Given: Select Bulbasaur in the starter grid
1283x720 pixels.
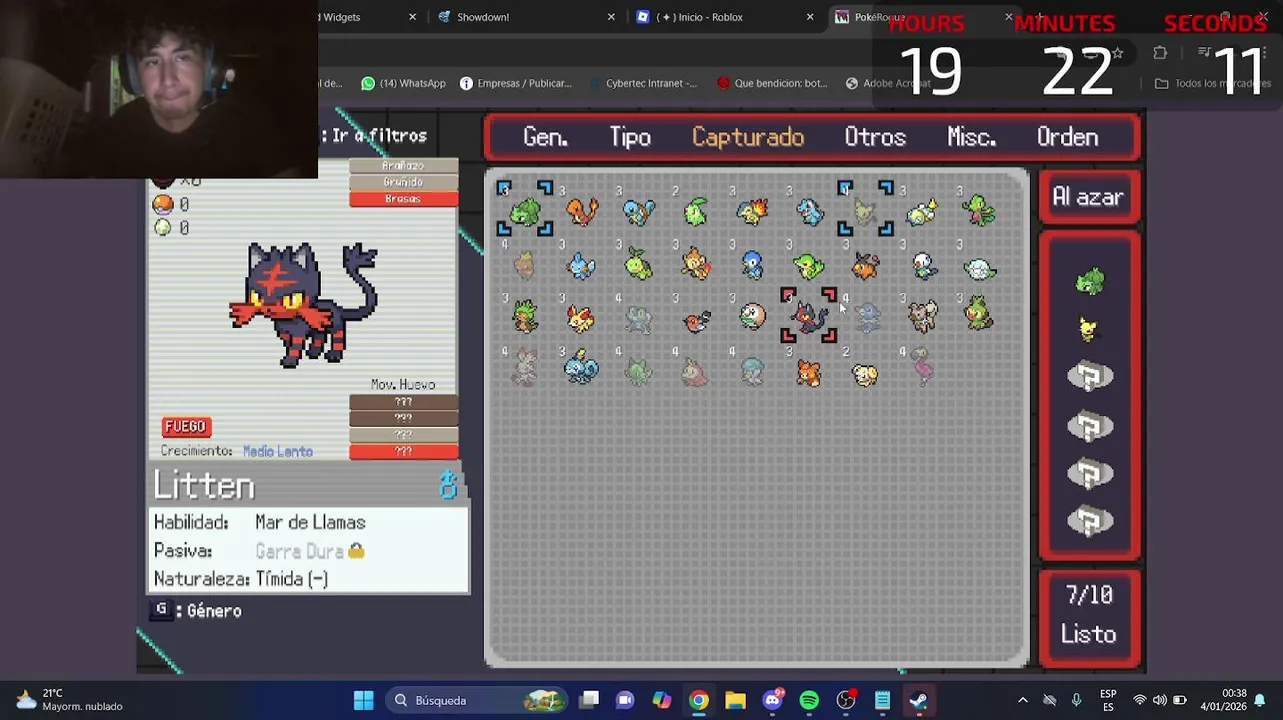Looking at the screenshot, I should point(524,211).
